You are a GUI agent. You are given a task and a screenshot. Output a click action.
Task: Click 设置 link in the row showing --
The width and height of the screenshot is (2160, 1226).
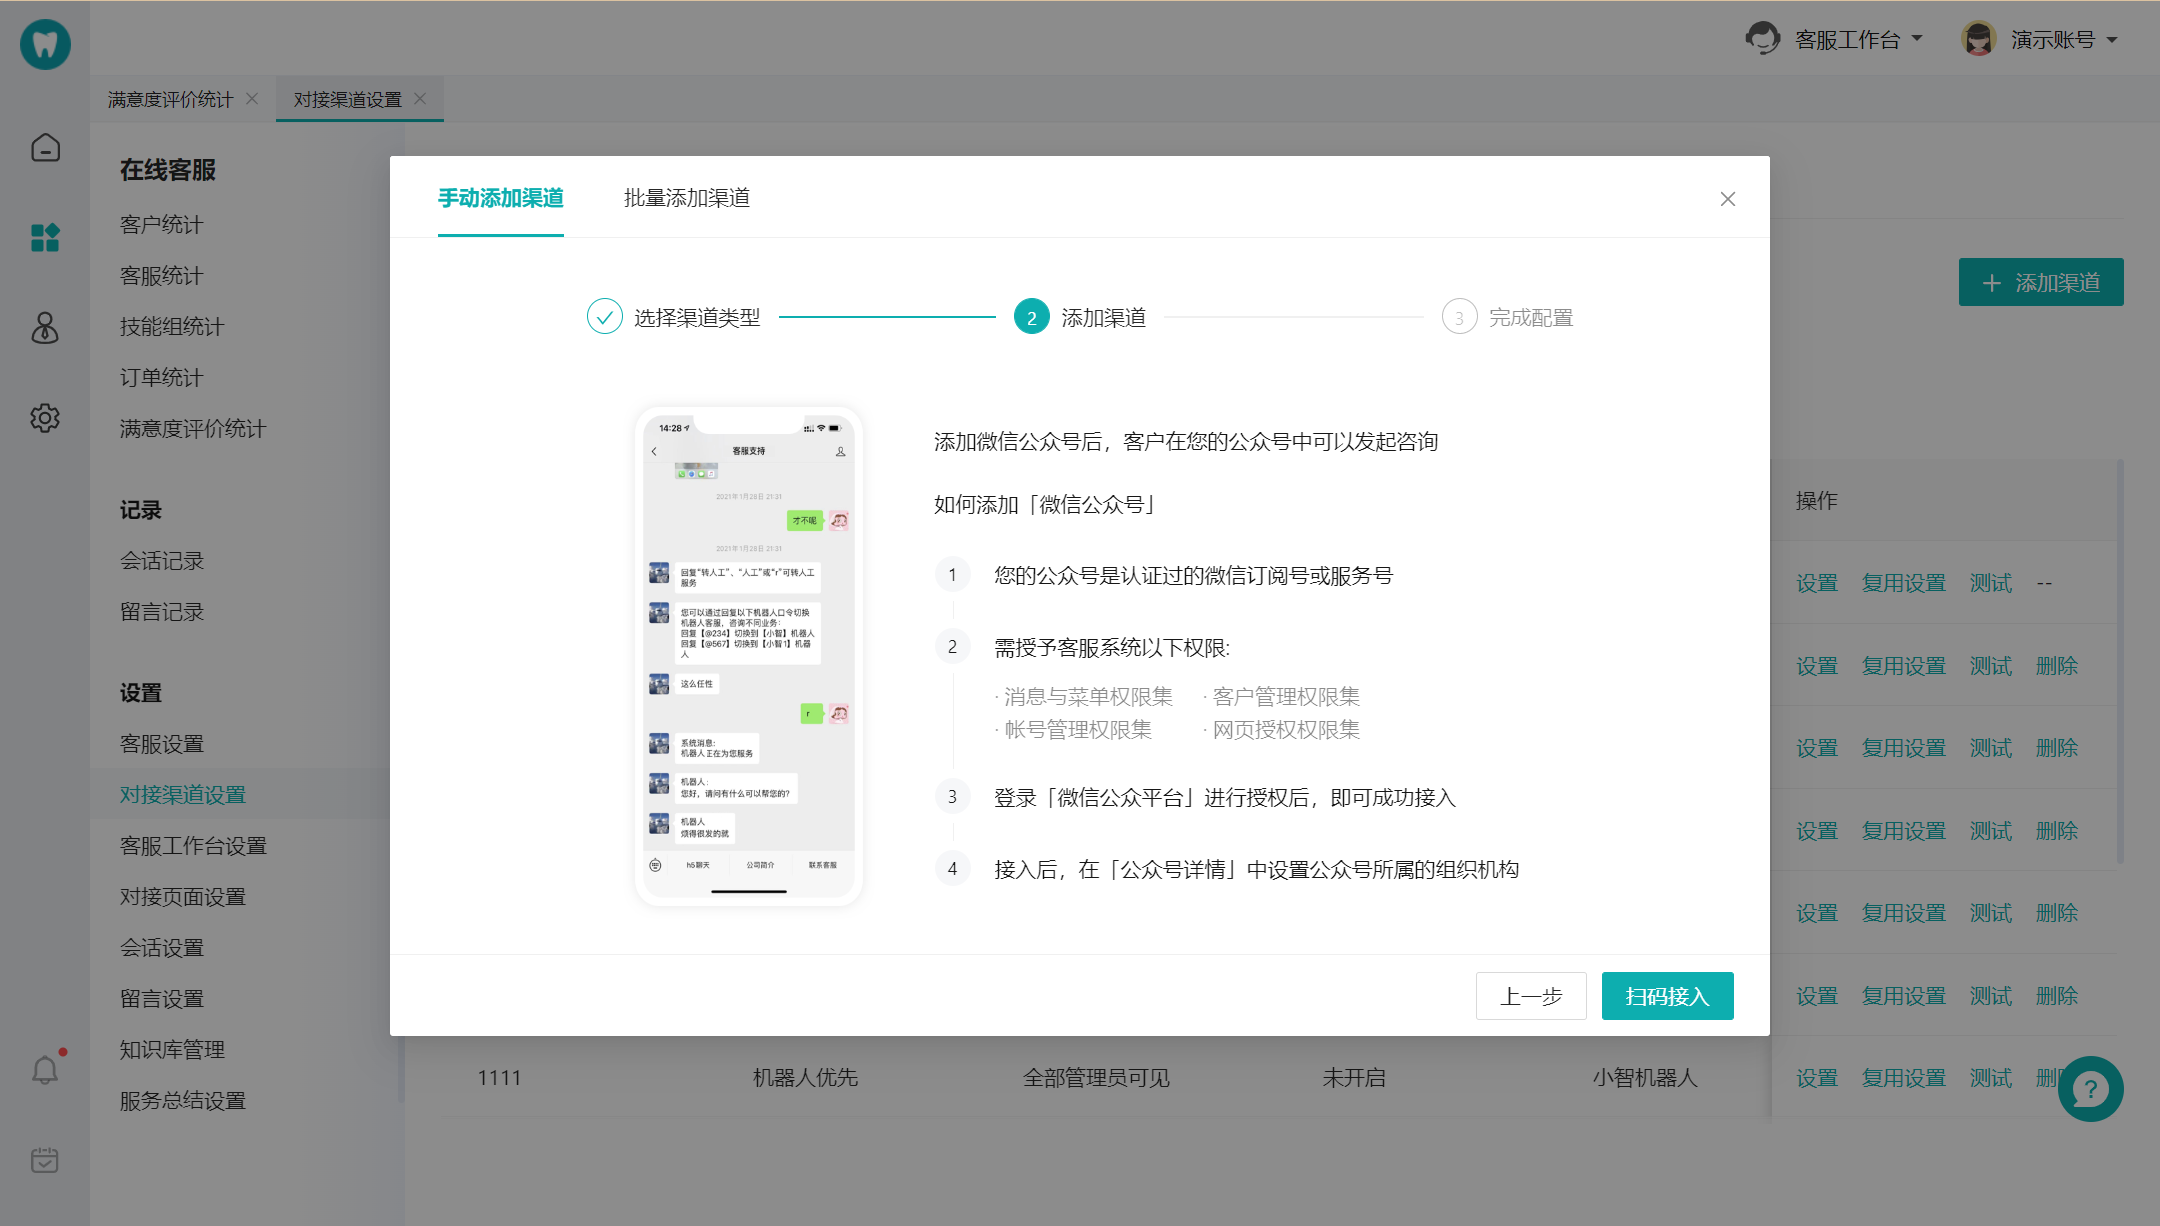[x=1817, y=583]
